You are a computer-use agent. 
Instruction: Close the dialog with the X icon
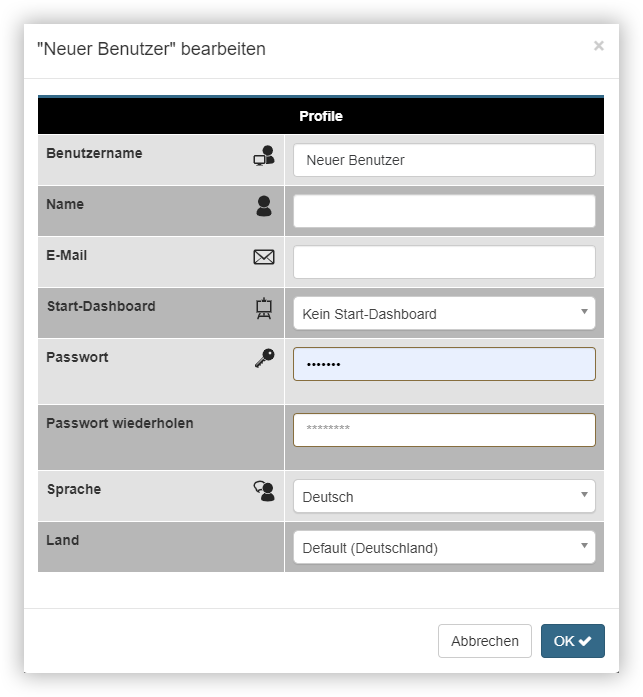599,46
